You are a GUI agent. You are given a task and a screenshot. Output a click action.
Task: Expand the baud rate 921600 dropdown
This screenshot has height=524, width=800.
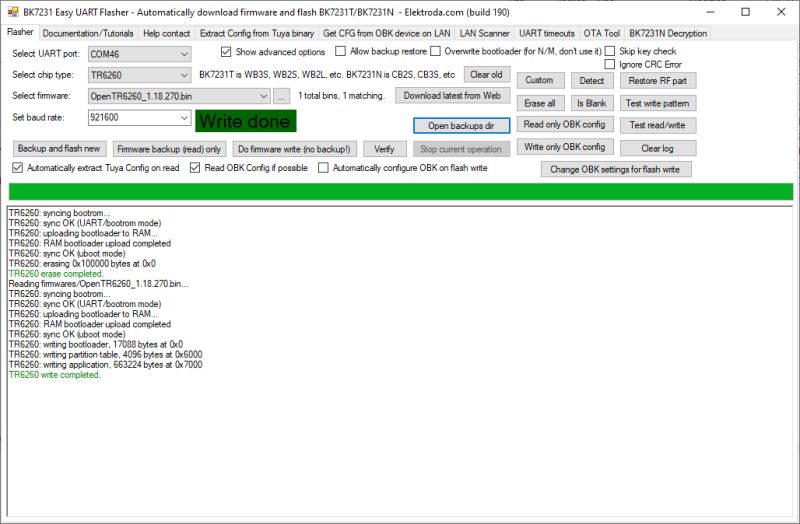pos(184,118)
